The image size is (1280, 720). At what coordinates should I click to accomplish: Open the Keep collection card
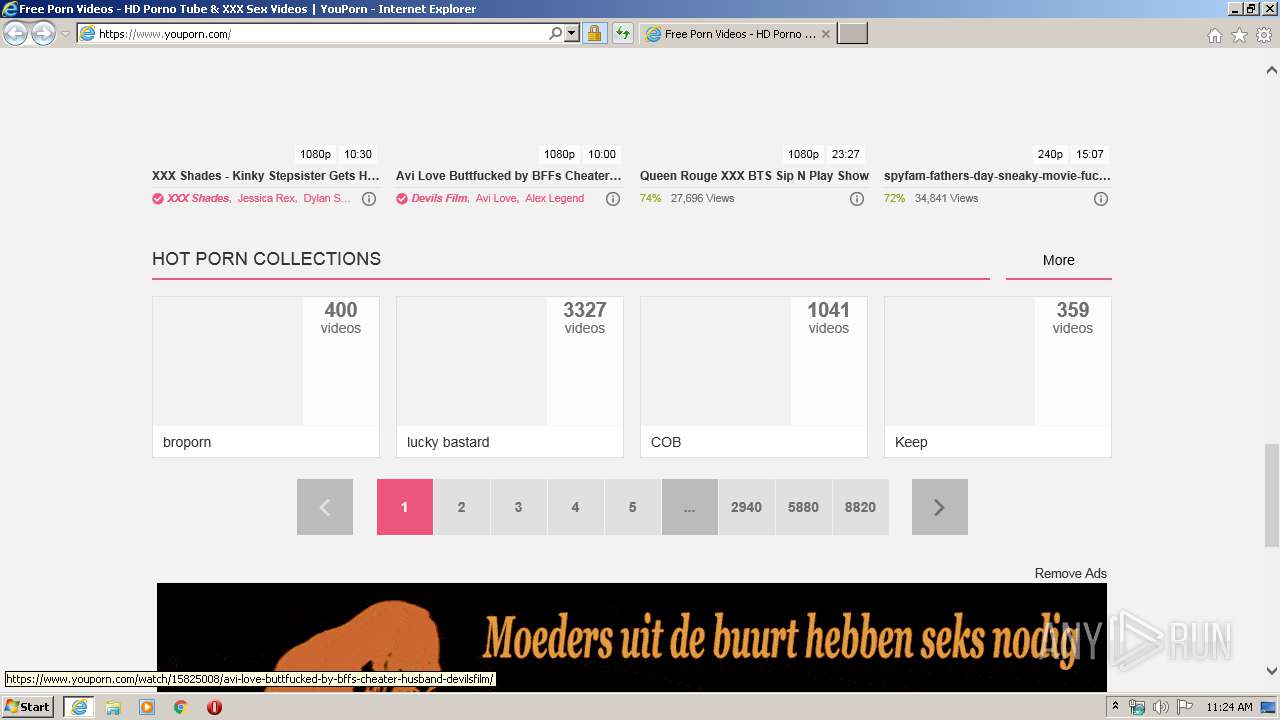[x=998, y=377]
